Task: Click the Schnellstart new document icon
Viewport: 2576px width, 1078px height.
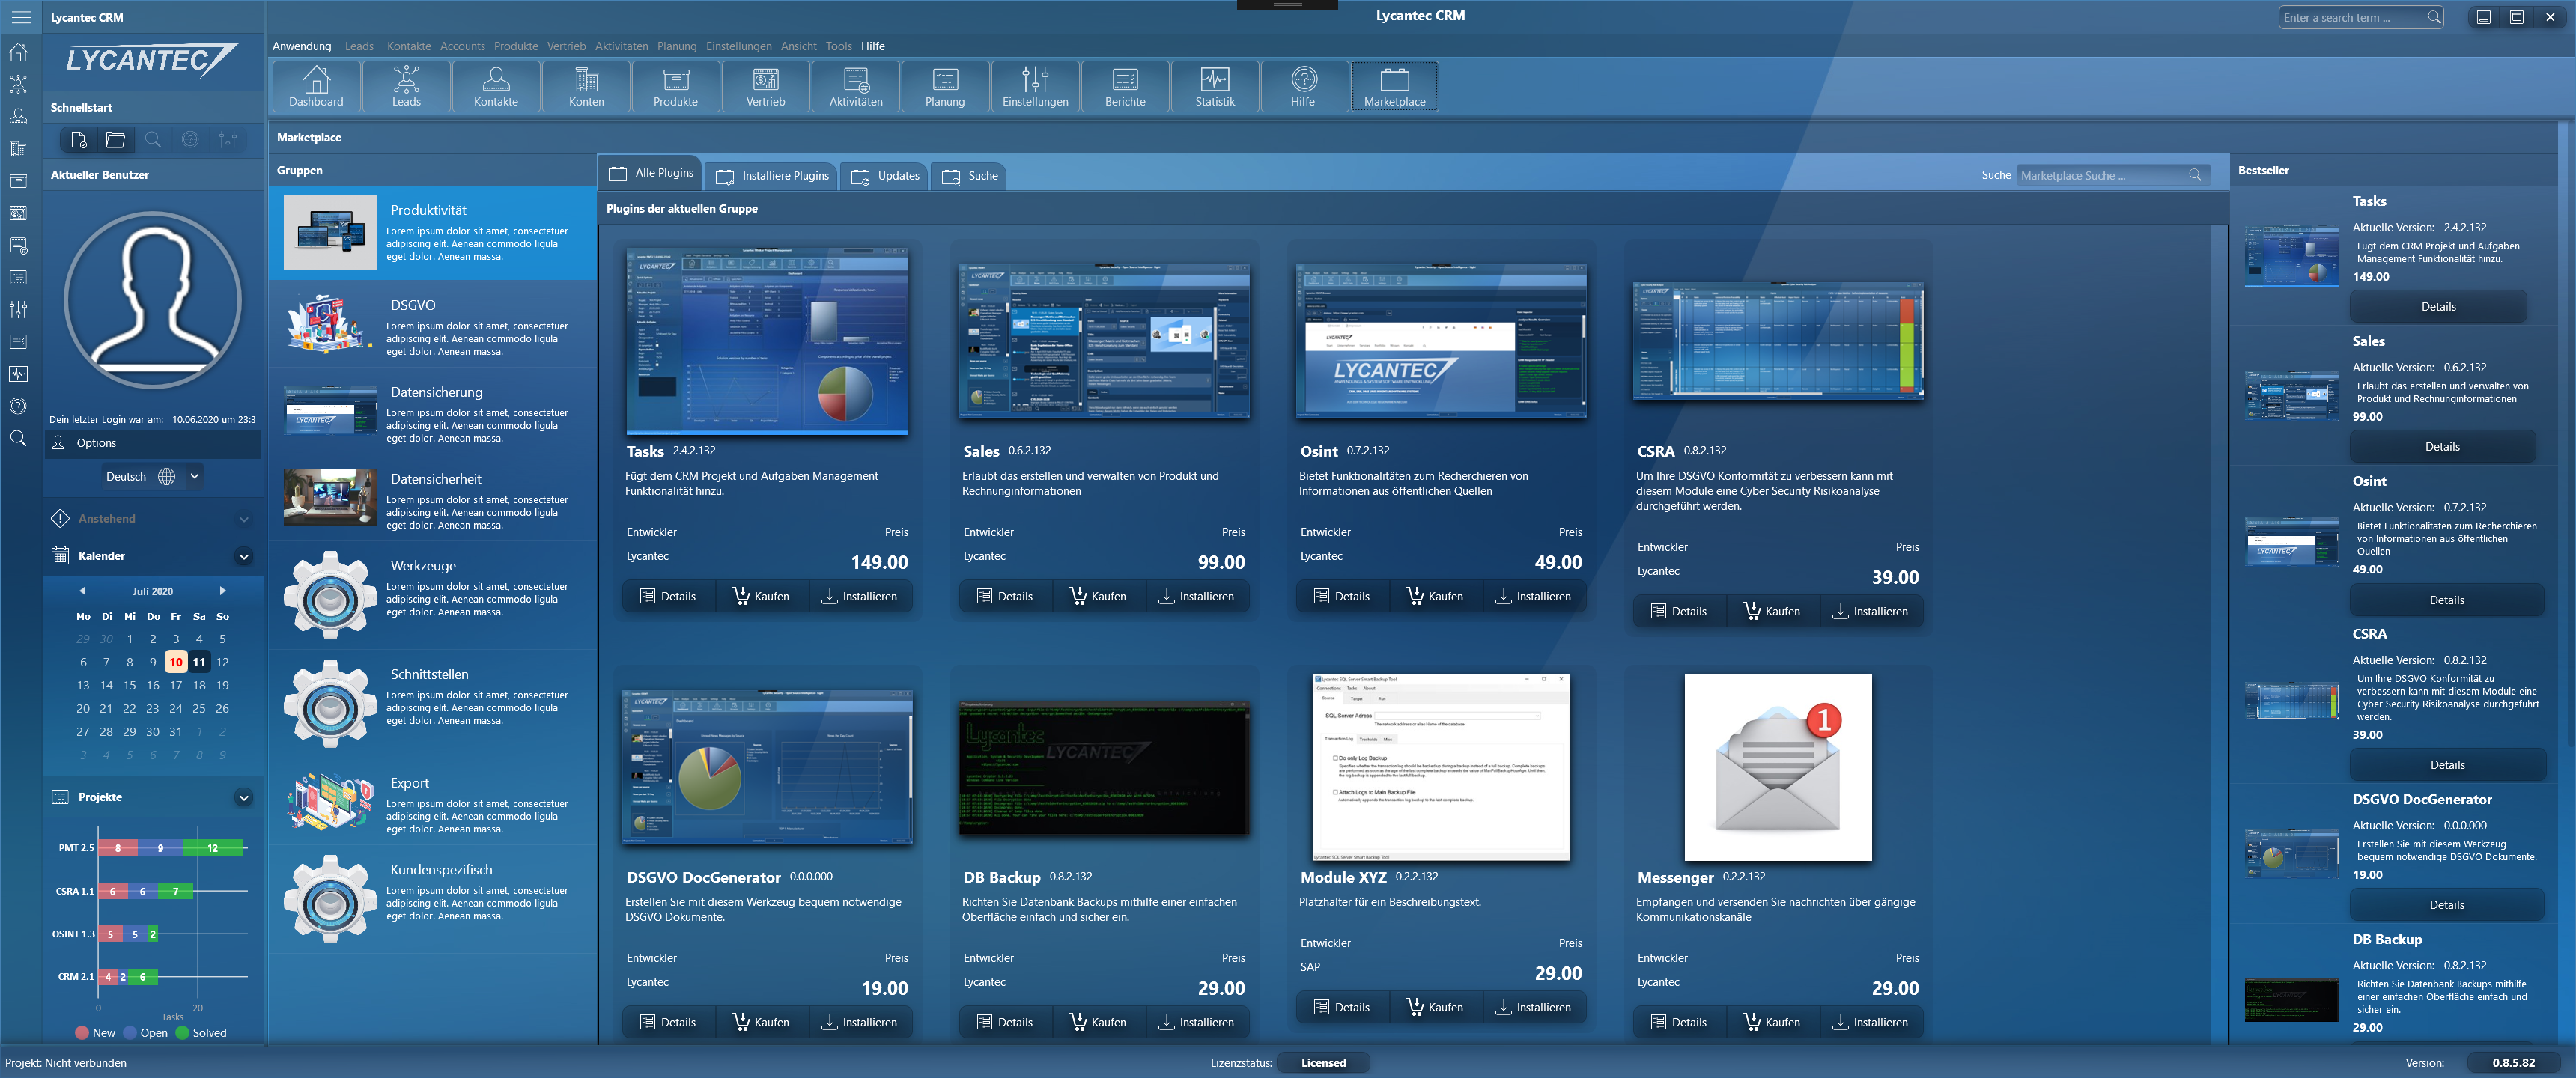Action: point(78,140)
